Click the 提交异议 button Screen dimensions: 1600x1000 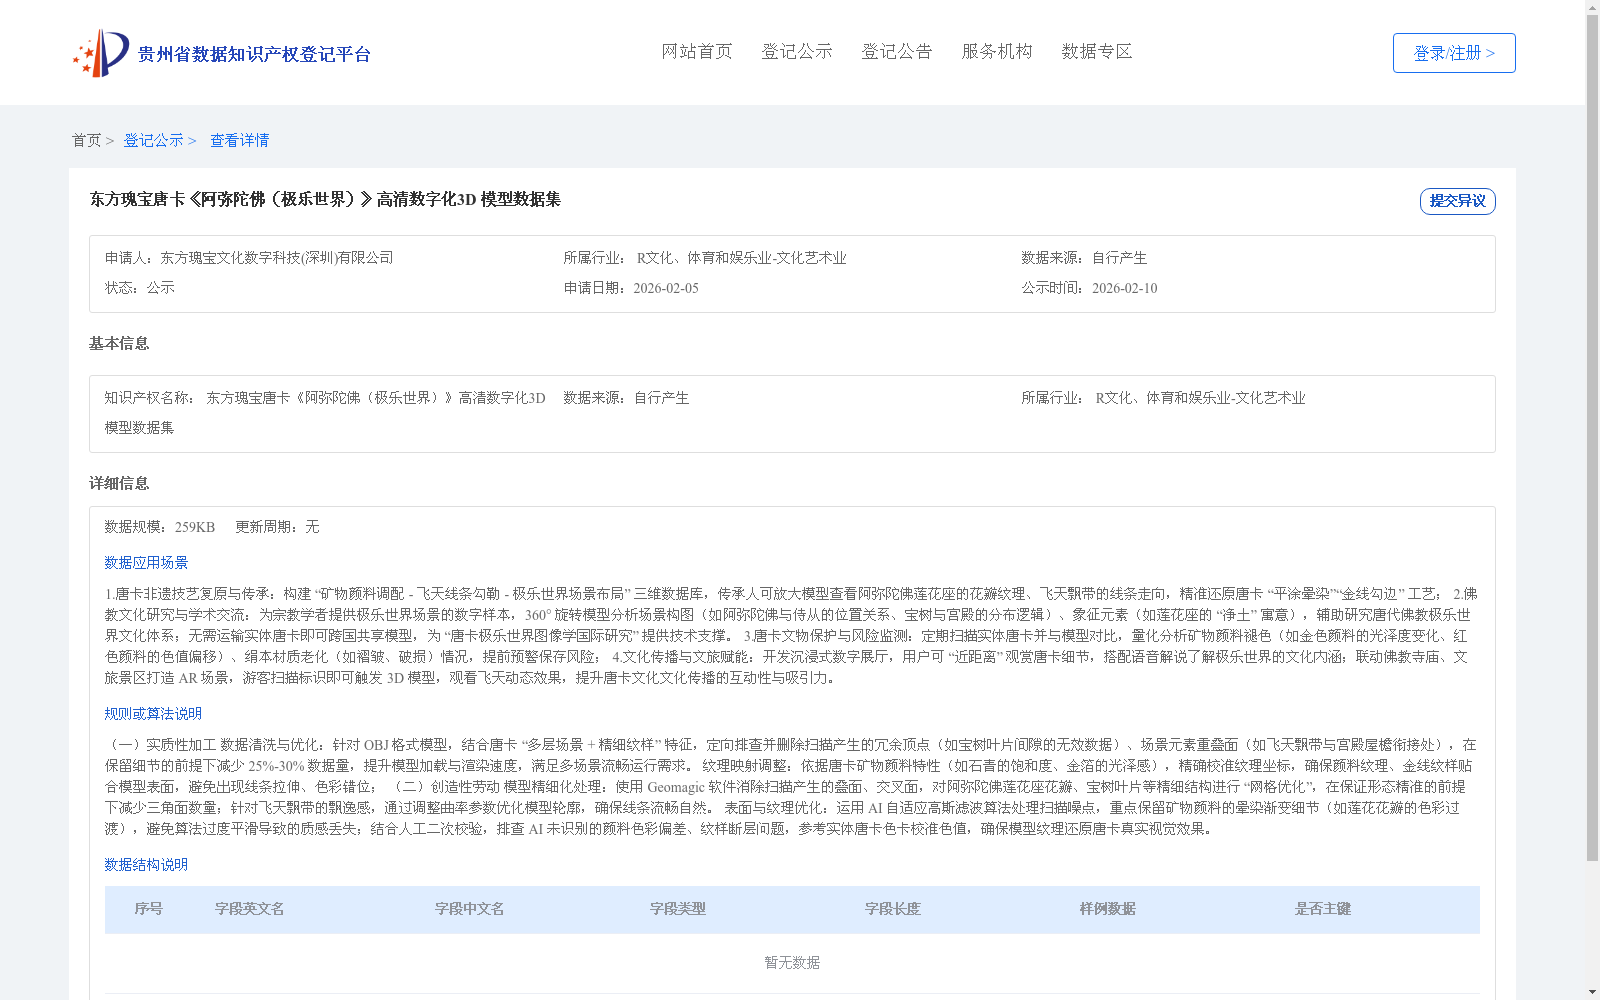tap(1458, 201)
